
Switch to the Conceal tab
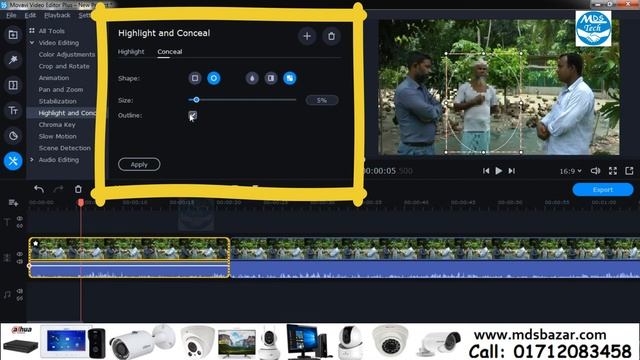170,51
